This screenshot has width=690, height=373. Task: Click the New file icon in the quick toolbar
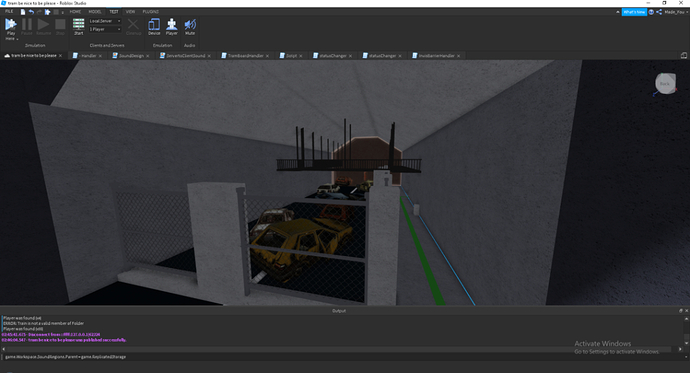tap(23, 12)
